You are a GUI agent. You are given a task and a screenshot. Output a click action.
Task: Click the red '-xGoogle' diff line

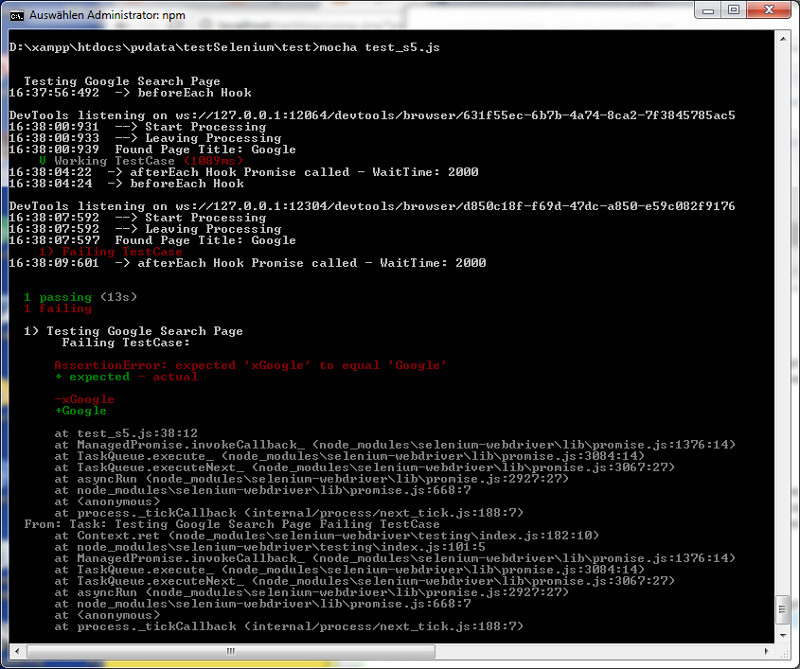(85, 399)
